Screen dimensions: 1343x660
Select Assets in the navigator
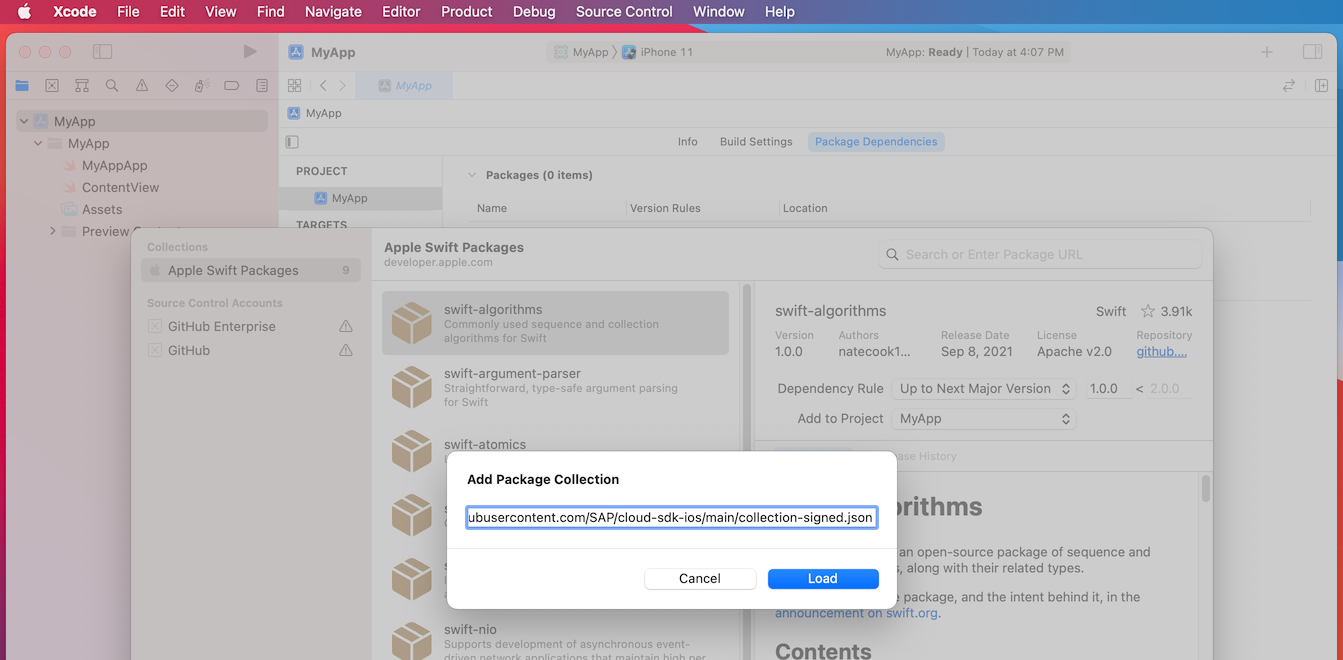point(101,209)
